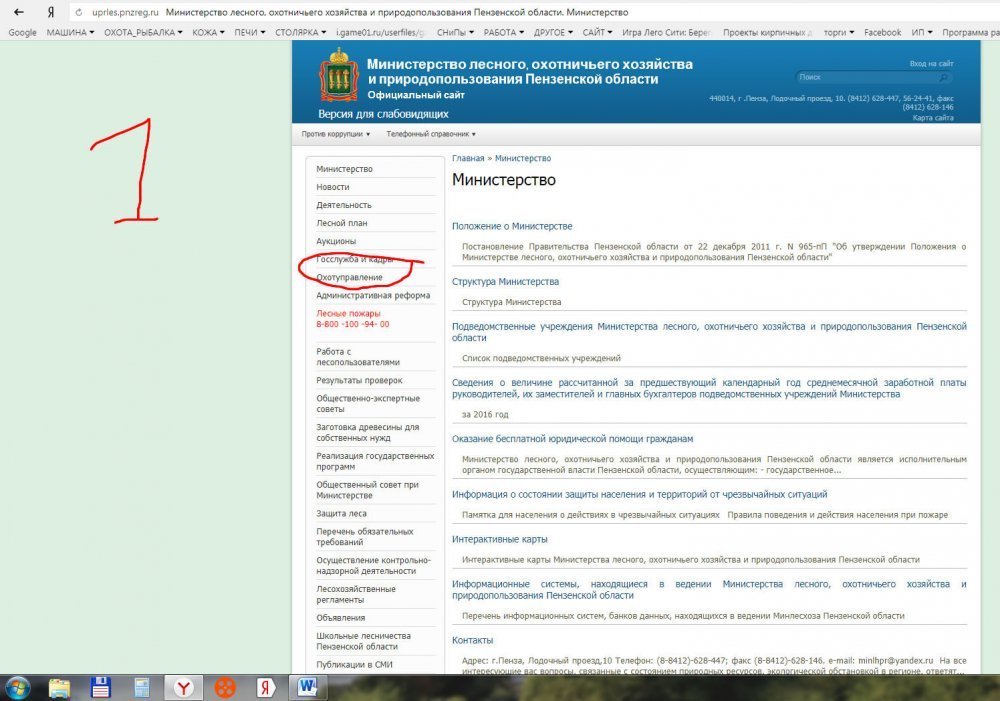Open the orange circular player taskbar icon
Screen dimensions: 1000x701
point(225,687)
